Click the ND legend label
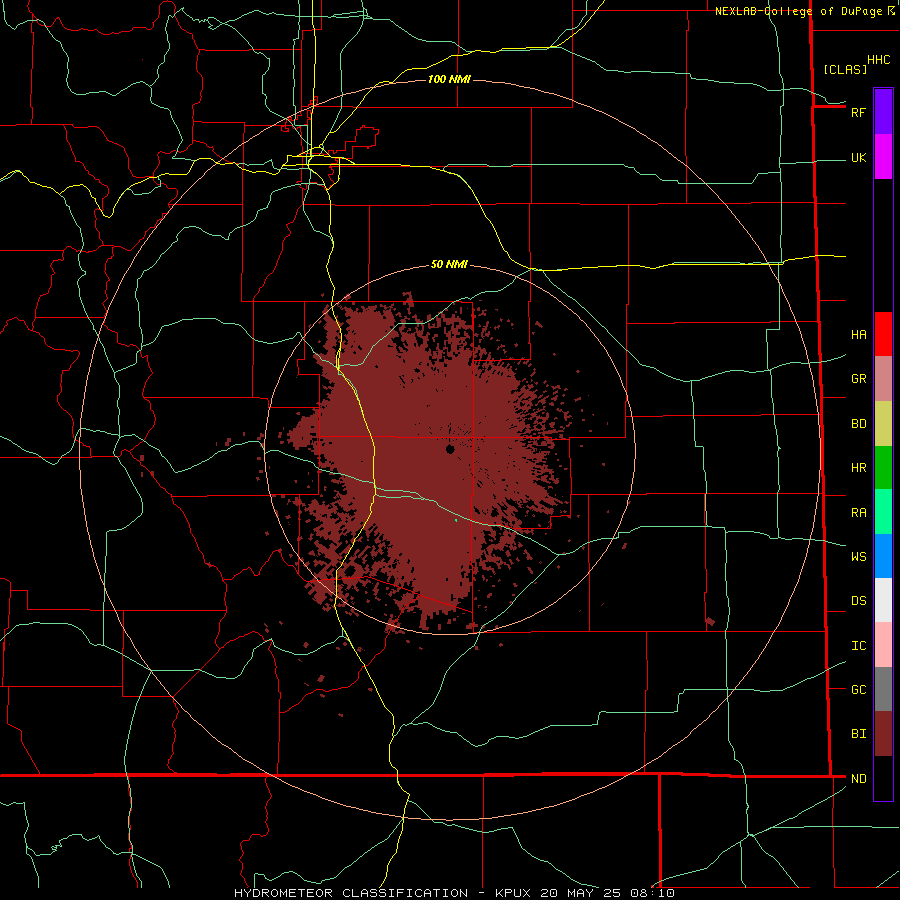The image size is (900, 900). coord(858,778)
